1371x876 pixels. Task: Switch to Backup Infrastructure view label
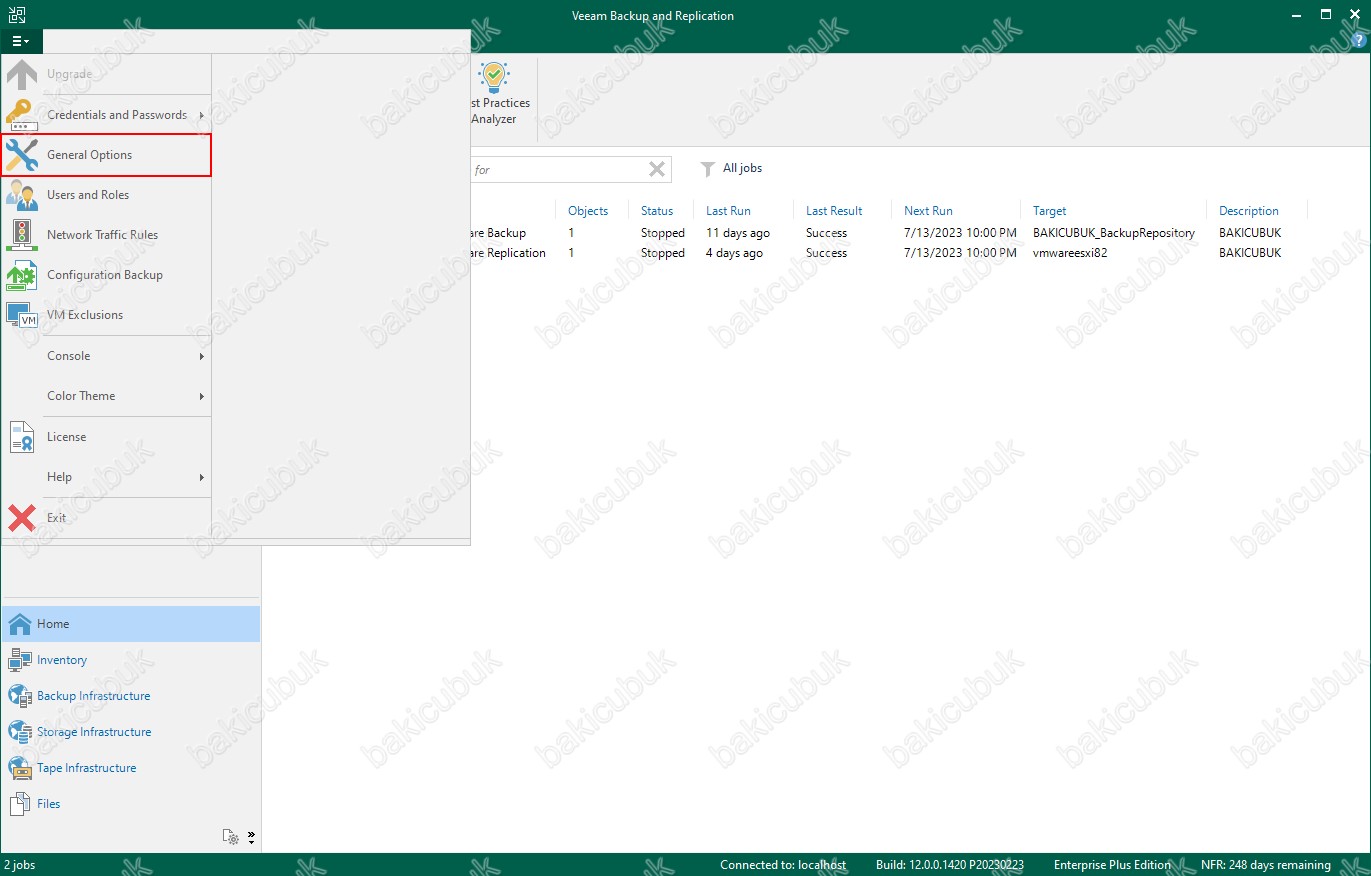coord(94,696)
